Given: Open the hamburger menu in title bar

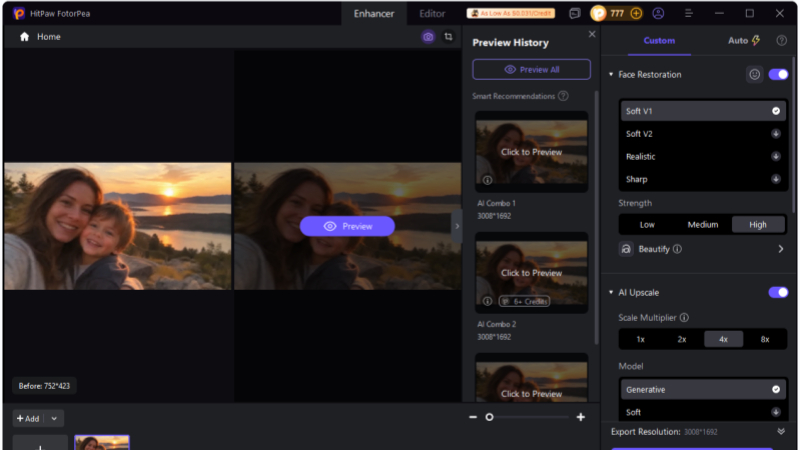Looking at the screenshot, I should (689, 14).
